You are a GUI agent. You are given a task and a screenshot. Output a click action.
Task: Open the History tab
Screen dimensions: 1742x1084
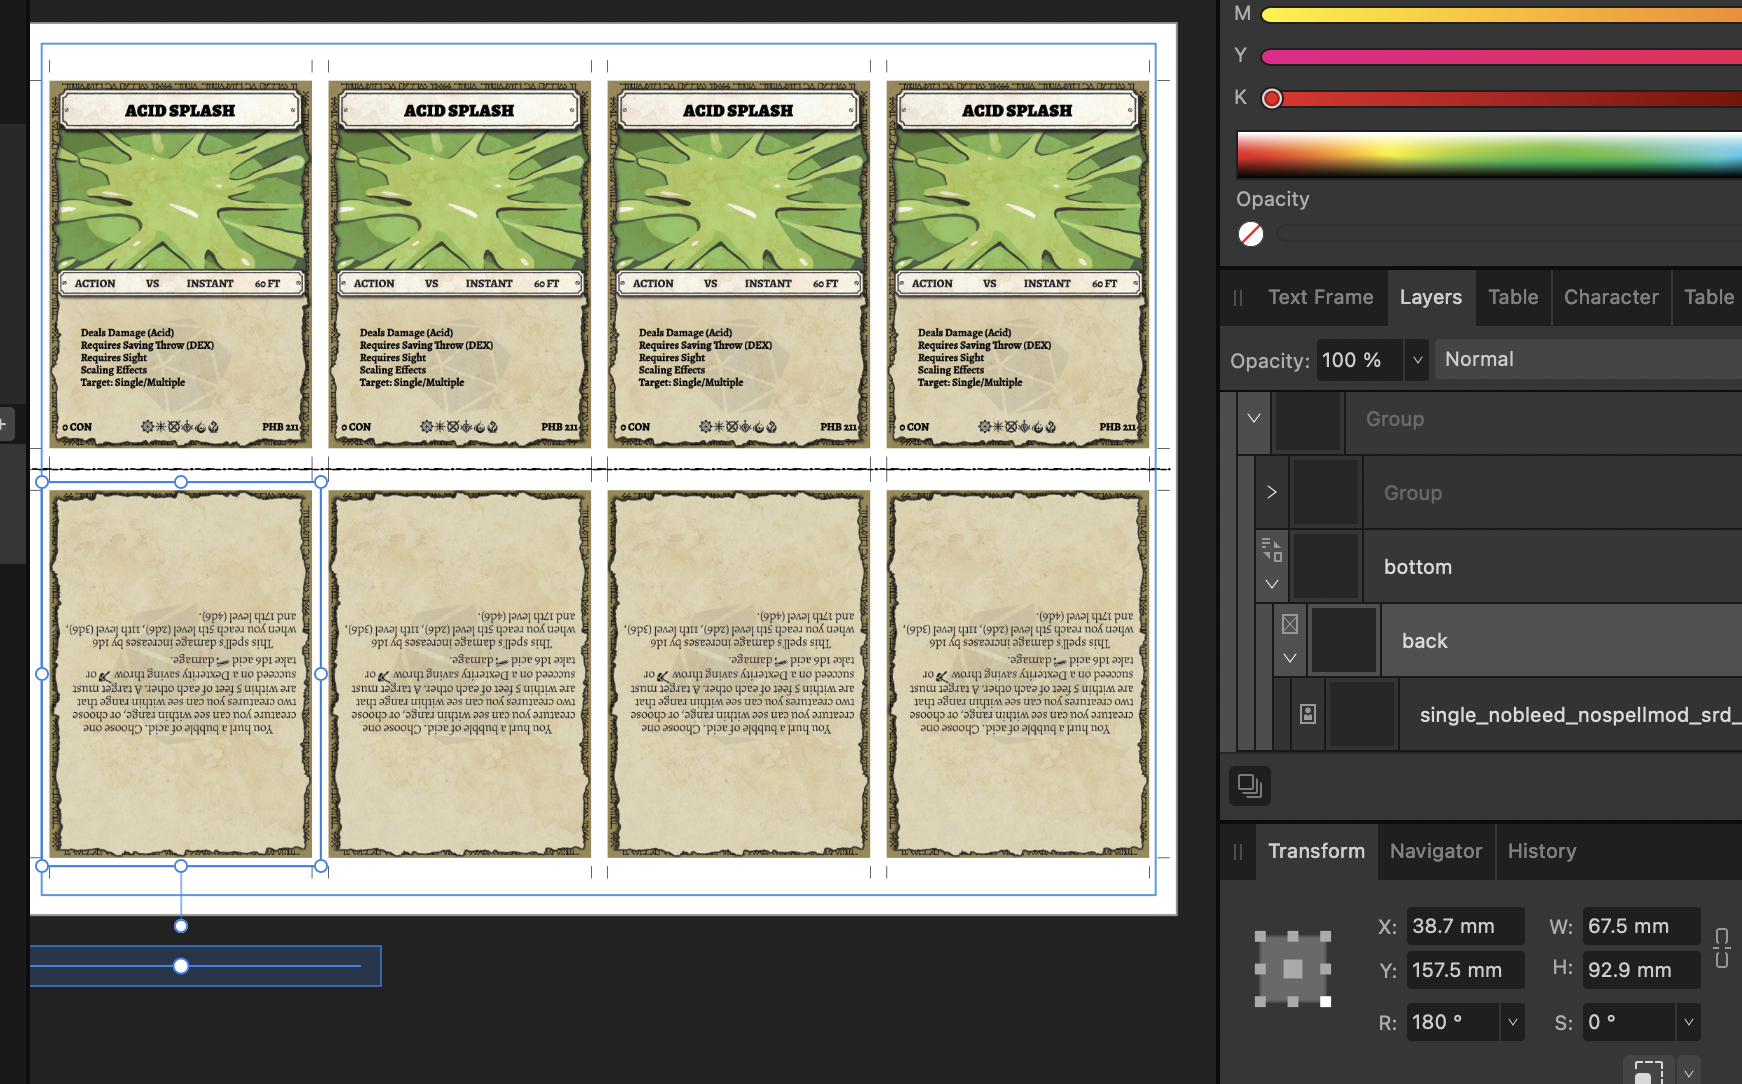click(x=1542, y=852)
